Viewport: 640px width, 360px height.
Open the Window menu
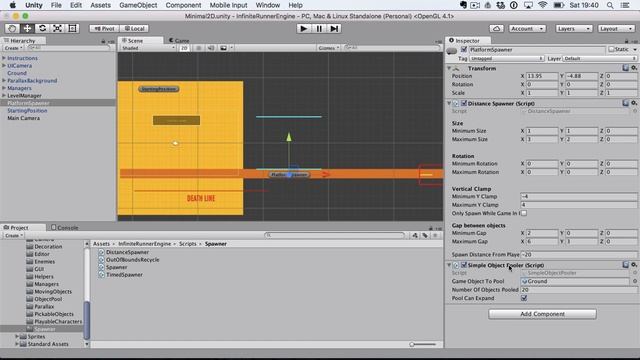(267, 5)
